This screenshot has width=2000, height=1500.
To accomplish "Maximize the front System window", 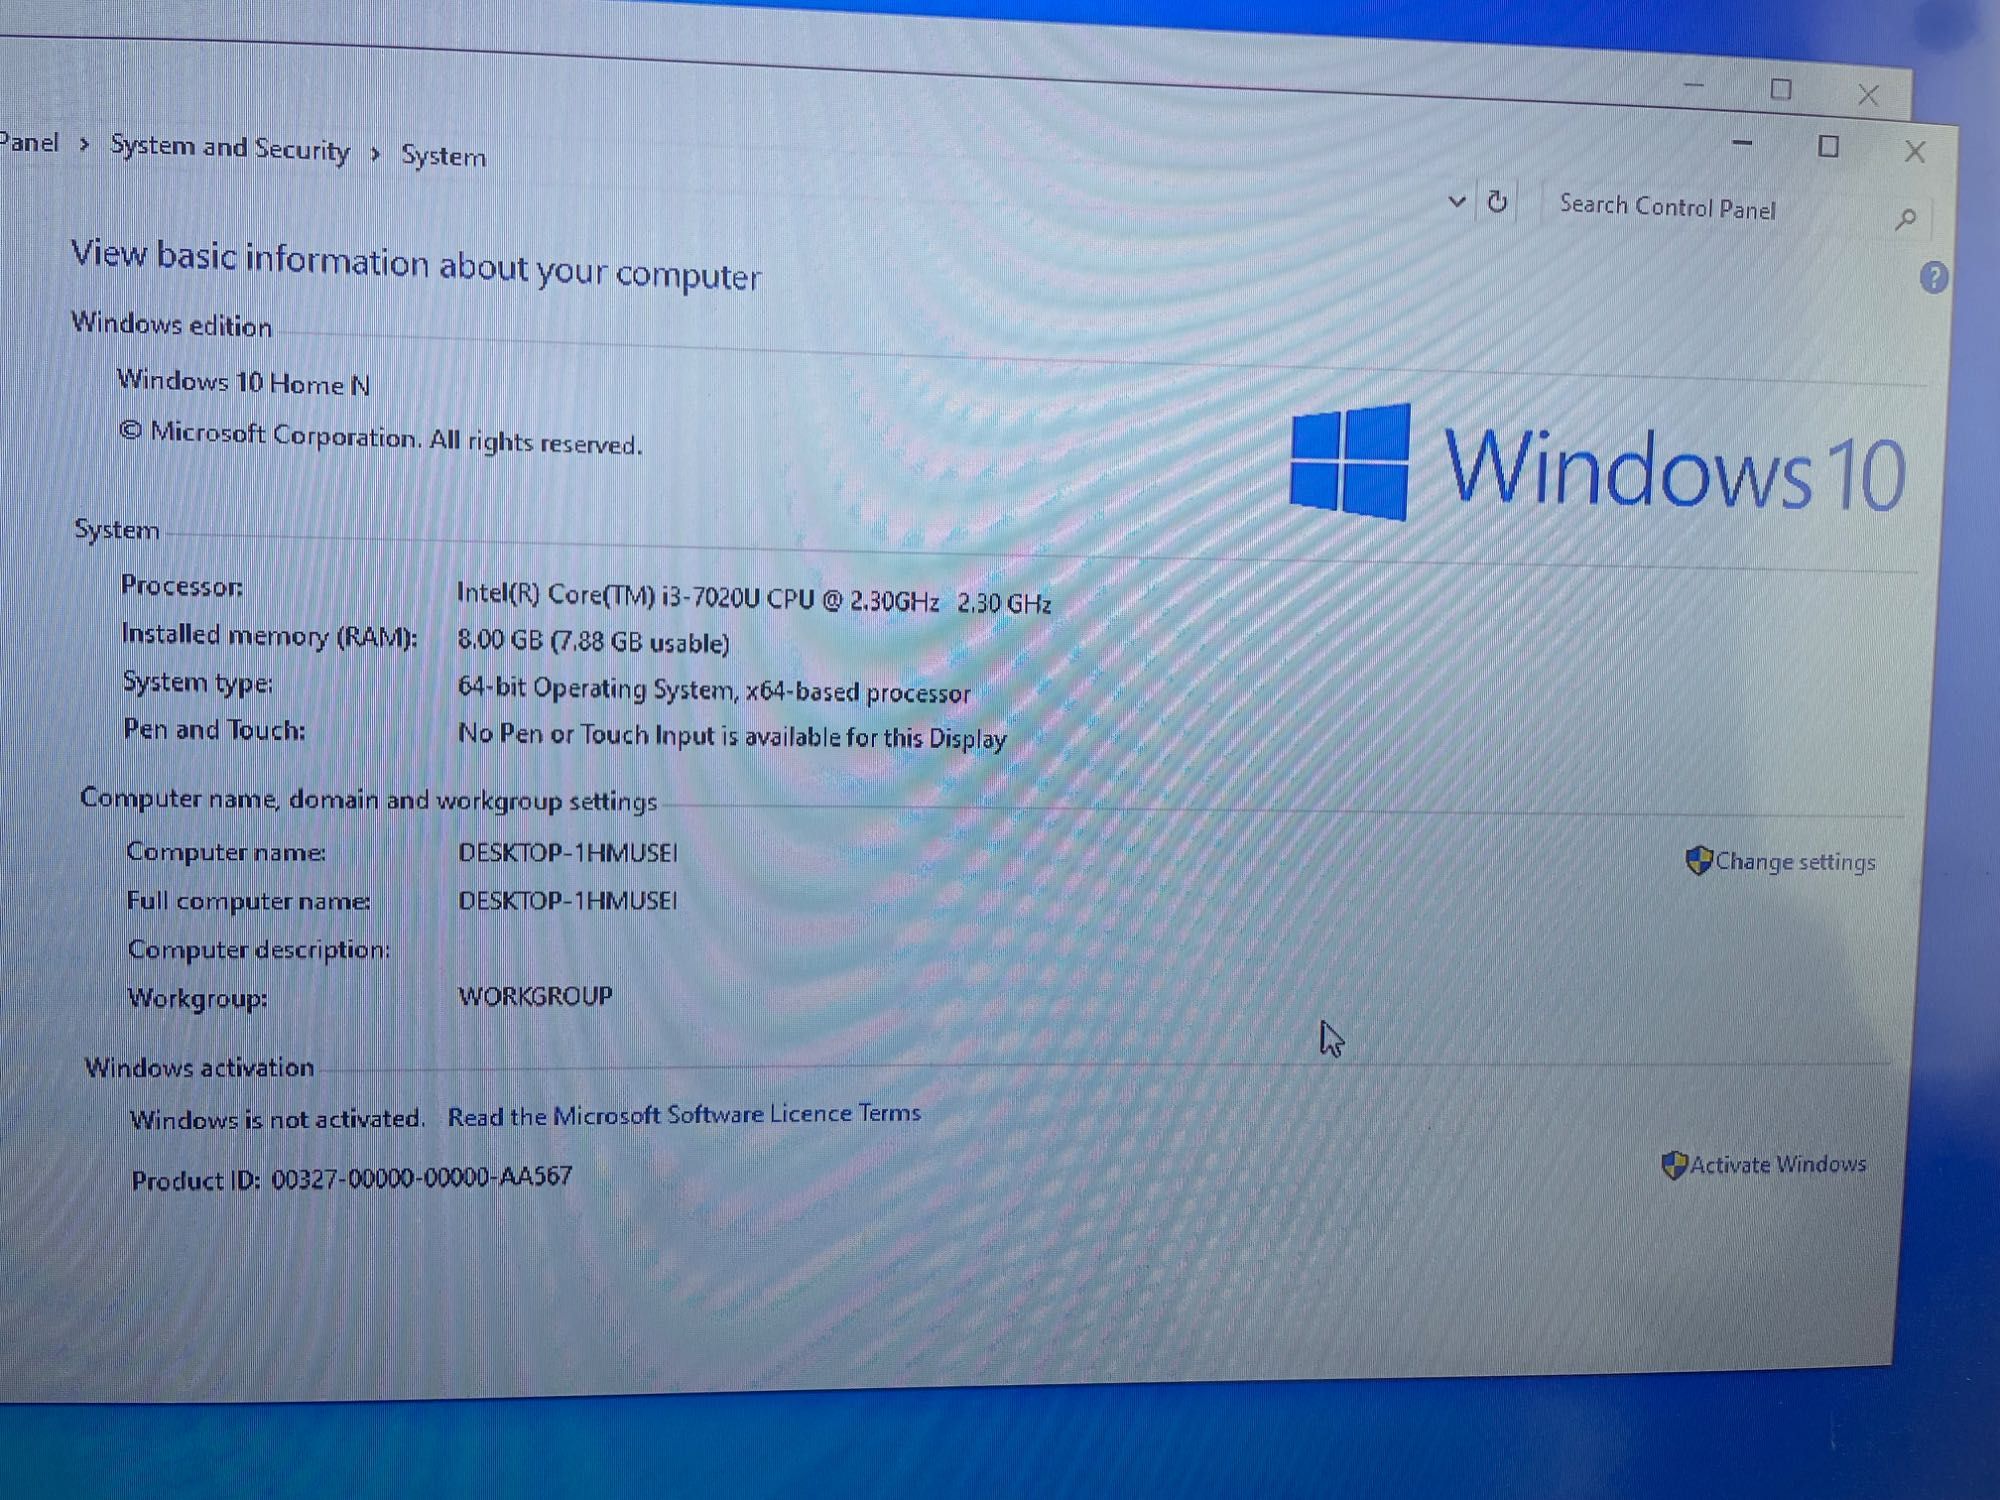I will click(x=1828, y=147).
